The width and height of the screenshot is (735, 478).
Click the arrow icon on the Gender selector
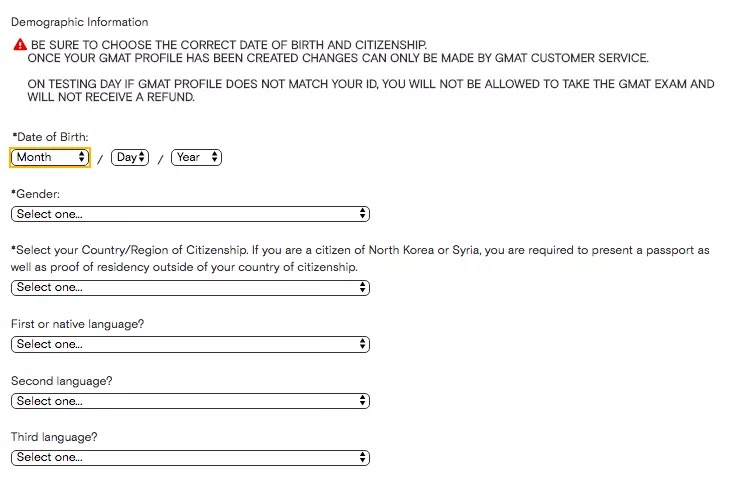[x=362, y=214]
